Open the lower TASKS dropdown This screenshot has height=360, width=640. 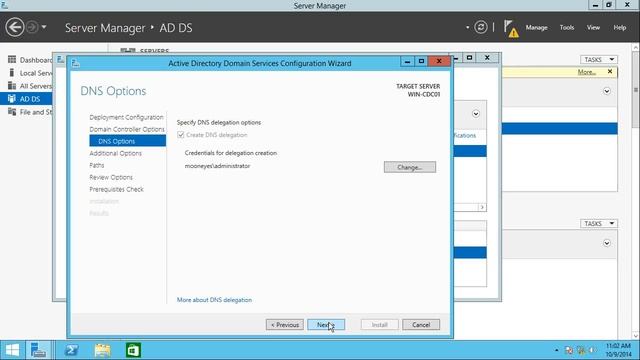click(x=599, y=224)
